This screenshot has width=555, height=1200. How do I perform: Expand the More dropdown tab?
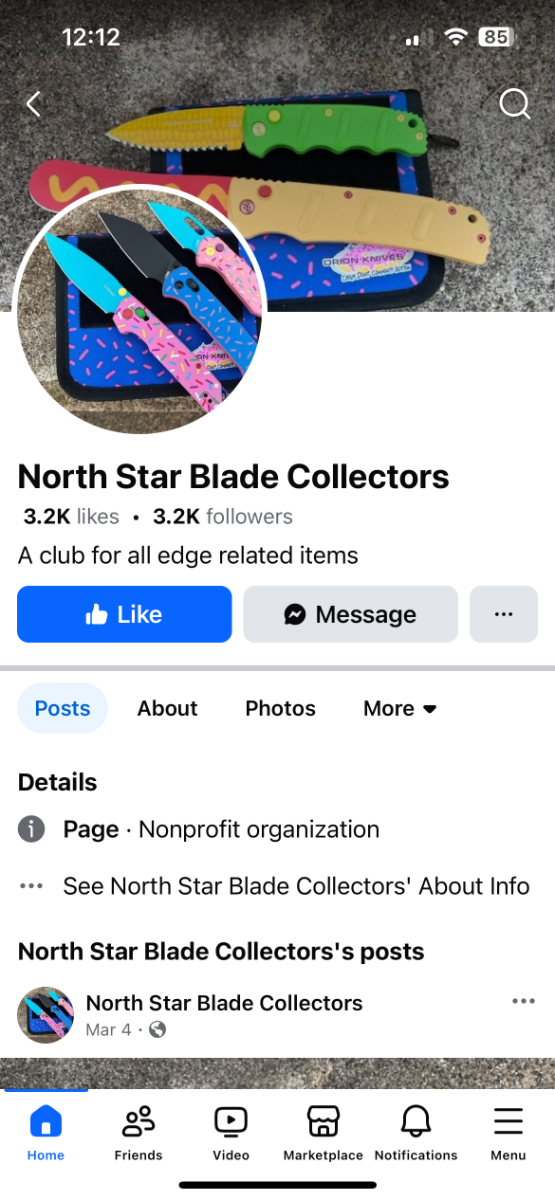[x=400, y=708]
